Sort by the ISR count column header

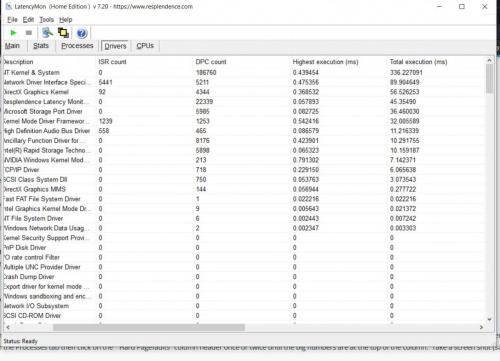point(144,62)
